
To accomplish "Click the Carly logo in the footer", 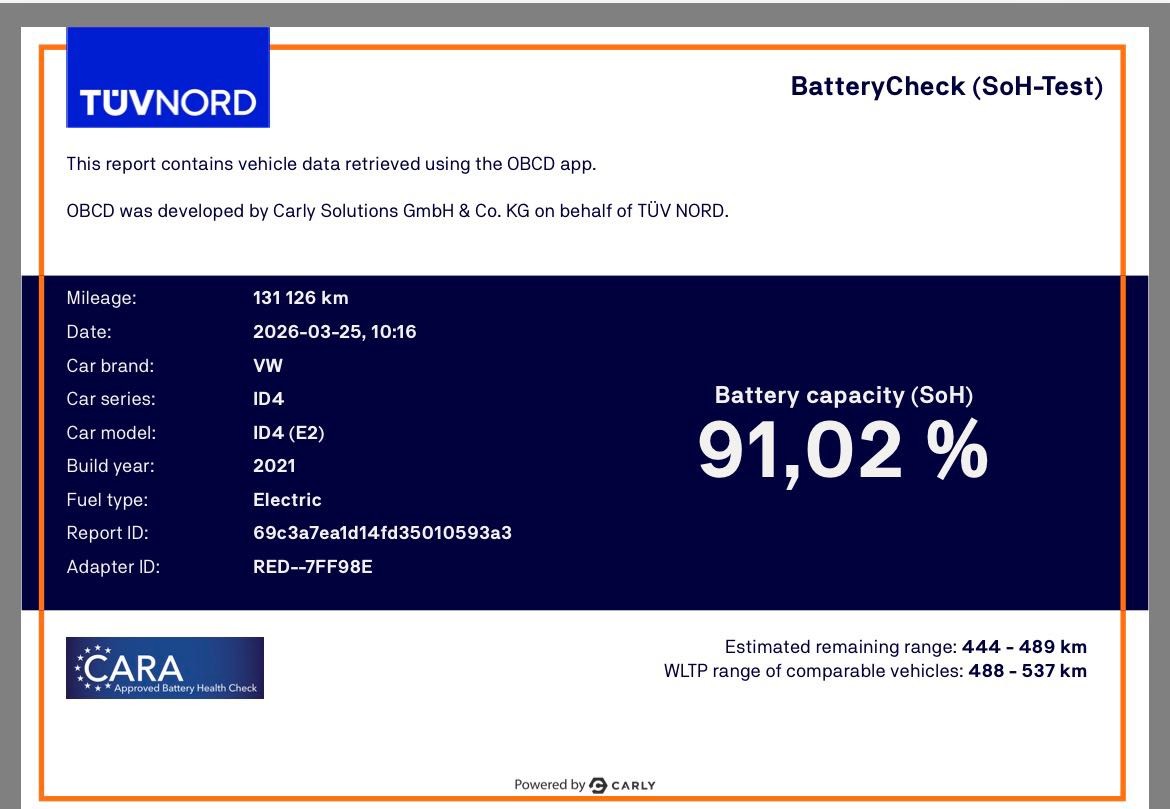I will pos(623,785).
